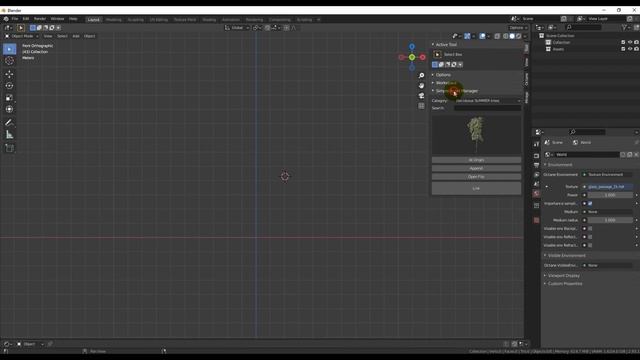Enable the Visible env Backplate checkbox
This screenshot has width=640, height=360.
(590, 229)
